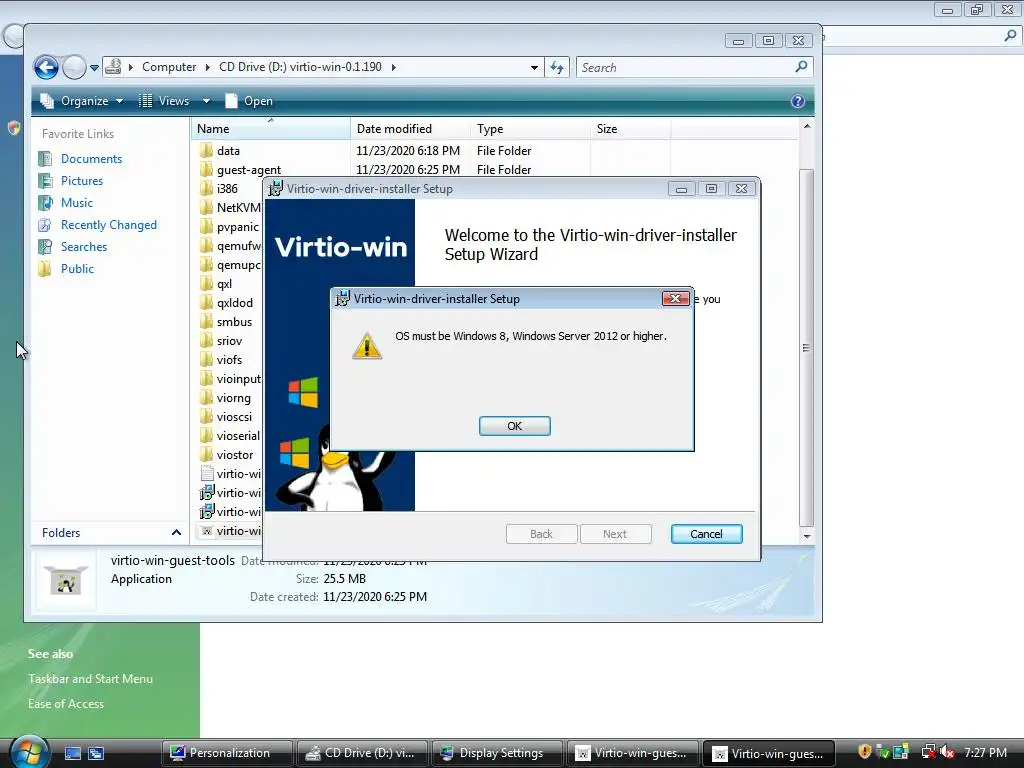This screenshot has height=768, width=1024.
Task: Click the muted volume tray icon
Action: point(948,752)
